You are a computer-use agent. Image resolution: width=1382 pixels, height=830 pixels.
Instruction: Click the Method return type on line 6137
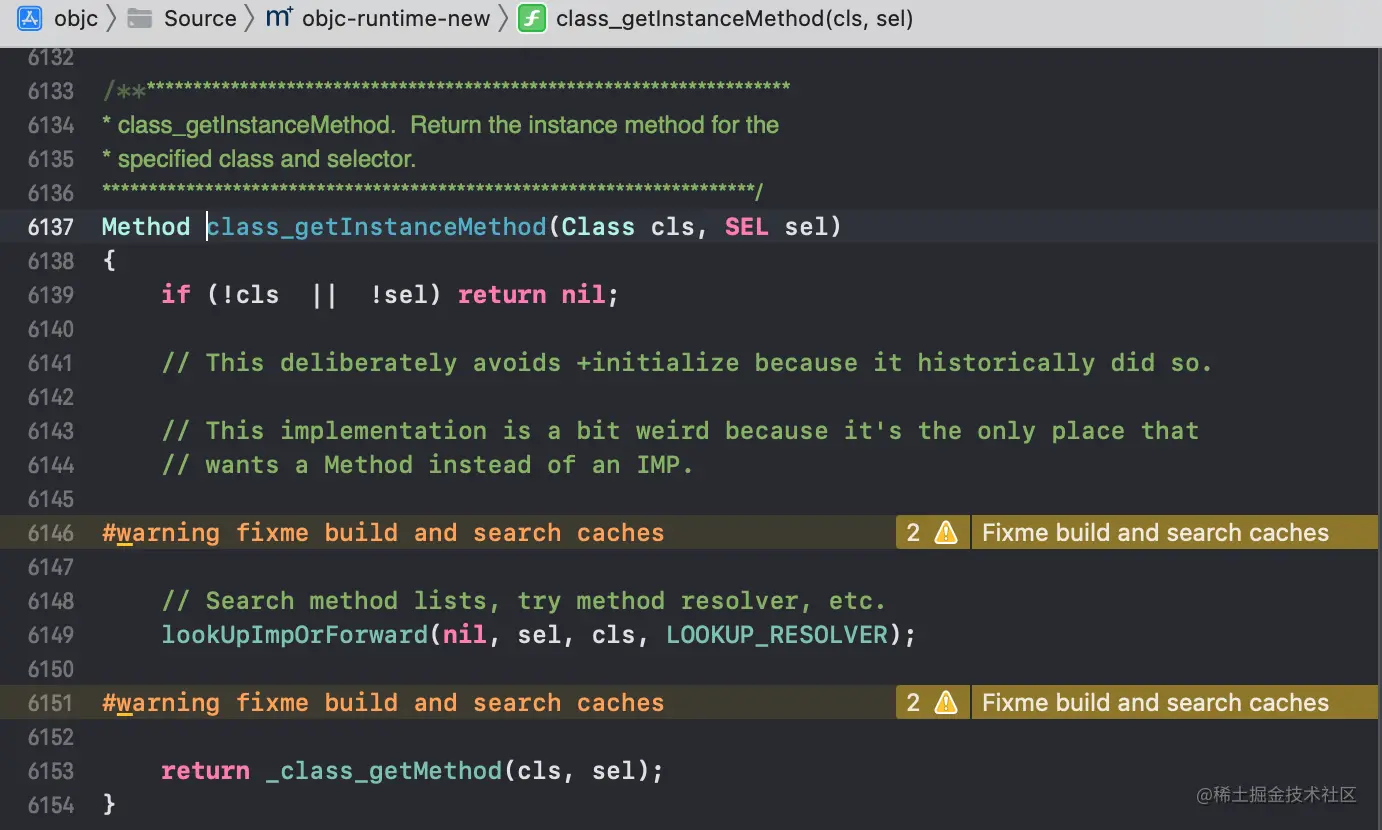[146, 227]
